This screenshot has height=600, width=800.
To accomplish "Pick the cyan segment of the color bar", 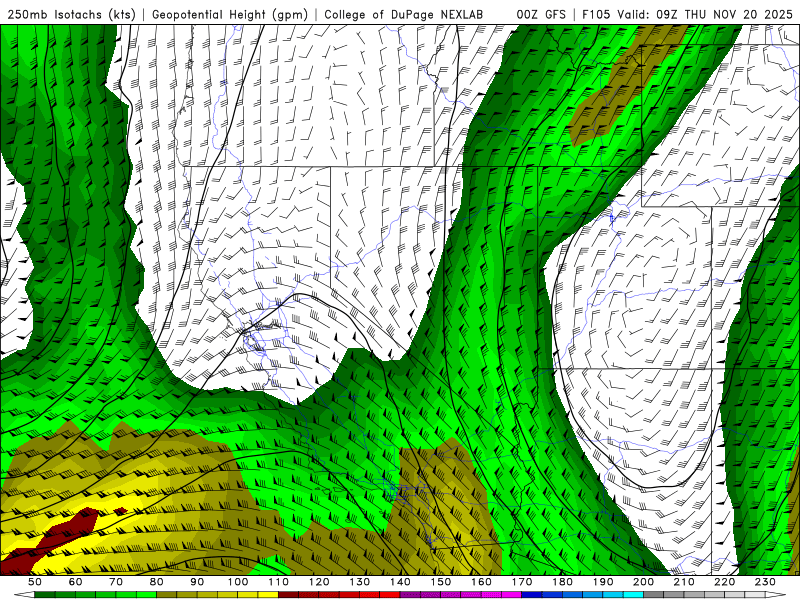I will coord(633,595).
